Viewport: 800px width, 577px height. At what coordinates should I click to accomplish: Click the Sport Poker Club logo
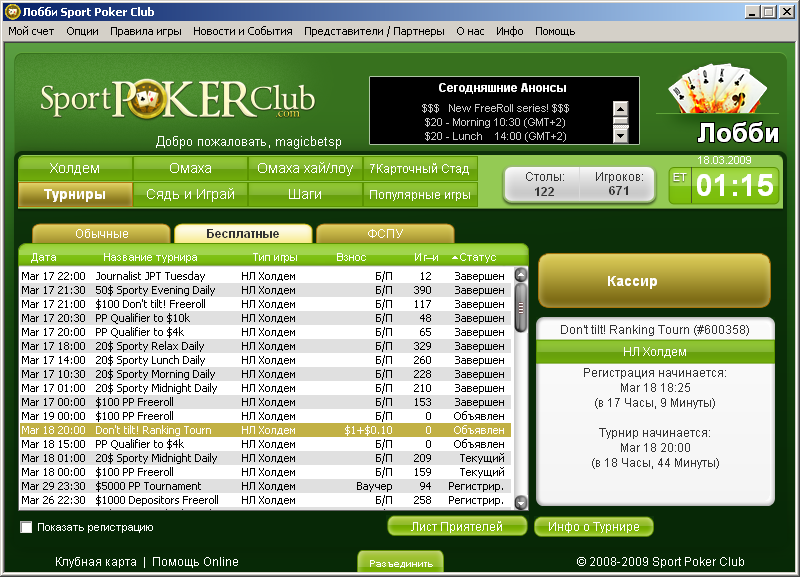(177, 99)
